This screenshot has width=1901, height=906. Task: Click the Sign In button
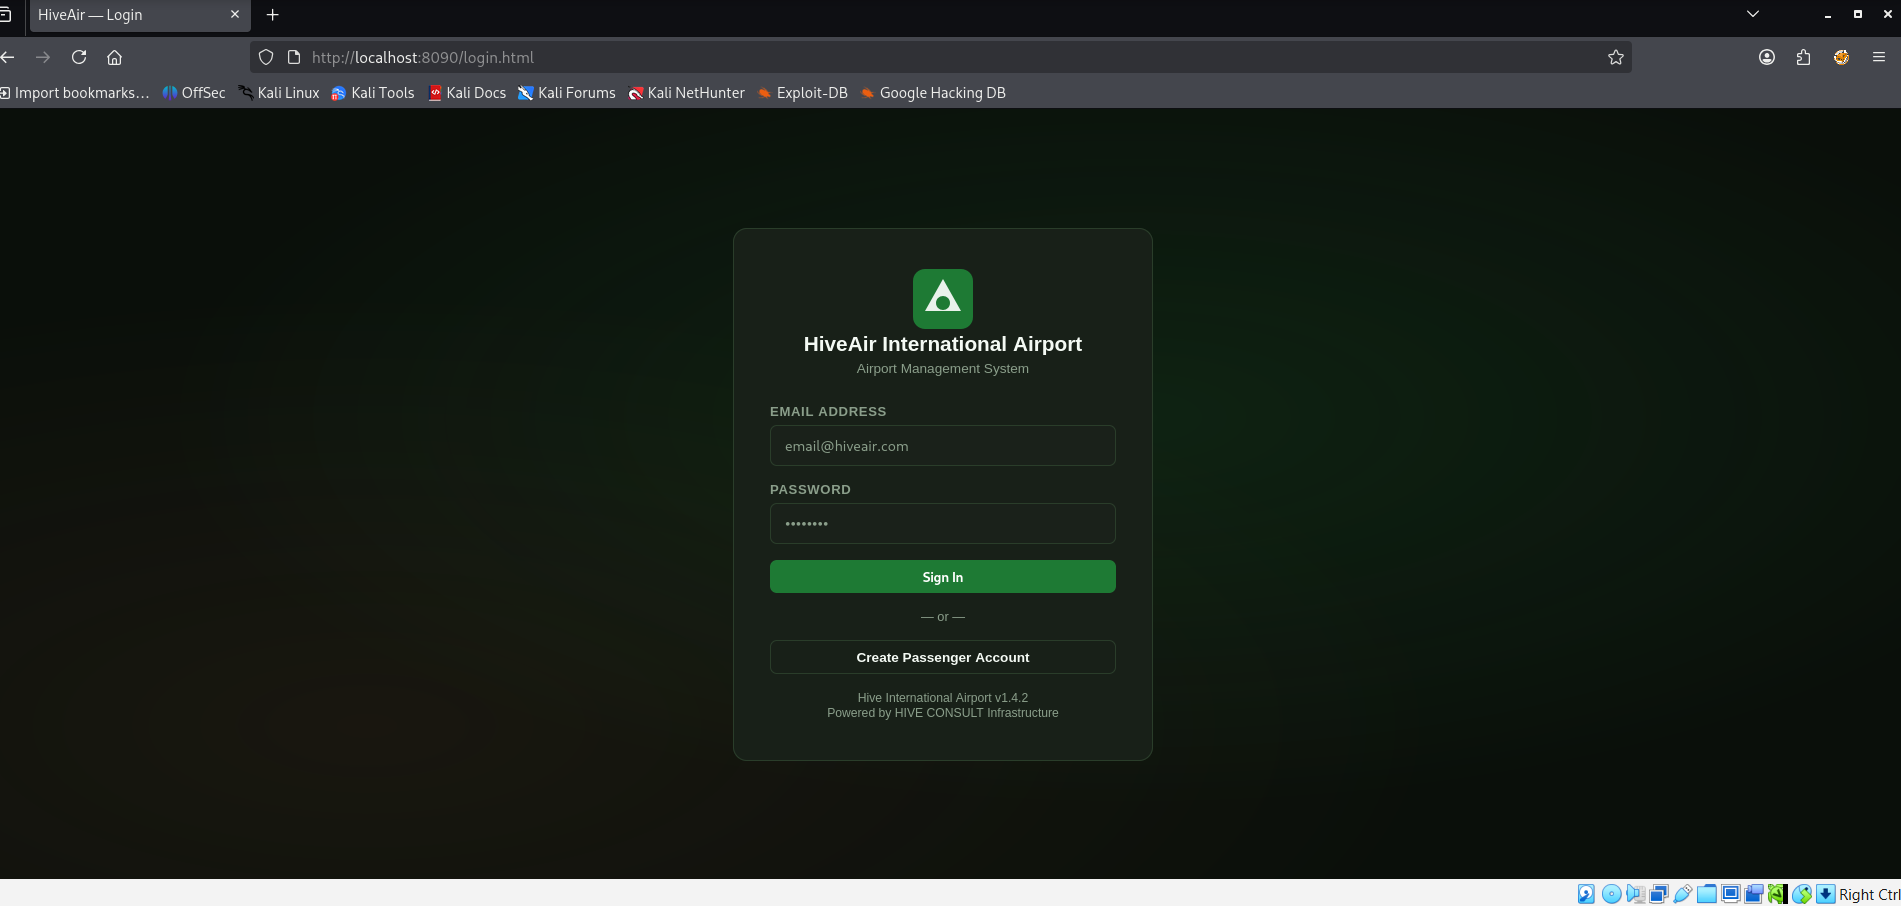click(x=942, y=577)
